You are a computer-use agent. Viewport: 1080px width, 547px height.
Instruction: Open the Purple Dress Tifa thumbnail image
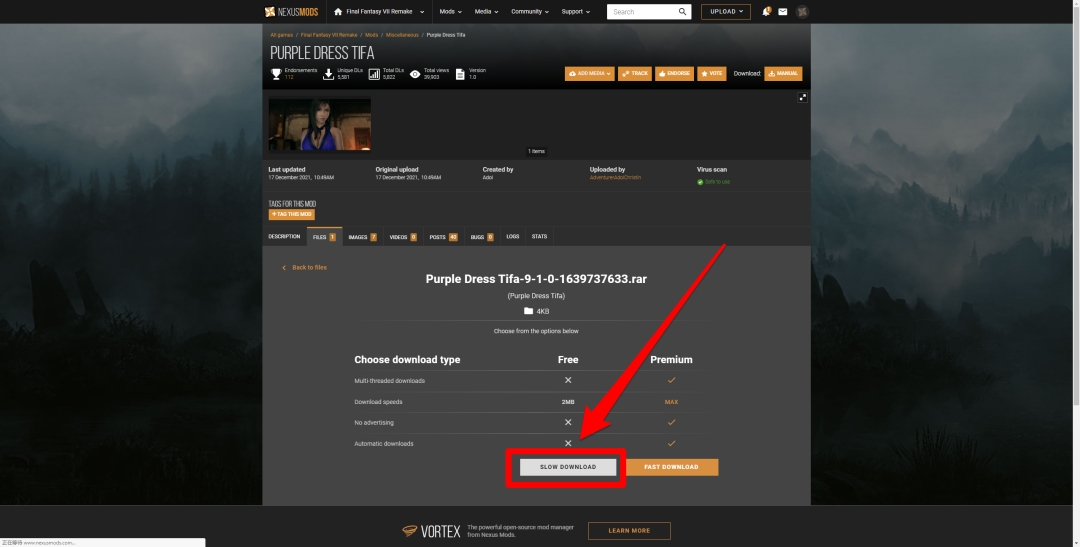coord(319,124)
